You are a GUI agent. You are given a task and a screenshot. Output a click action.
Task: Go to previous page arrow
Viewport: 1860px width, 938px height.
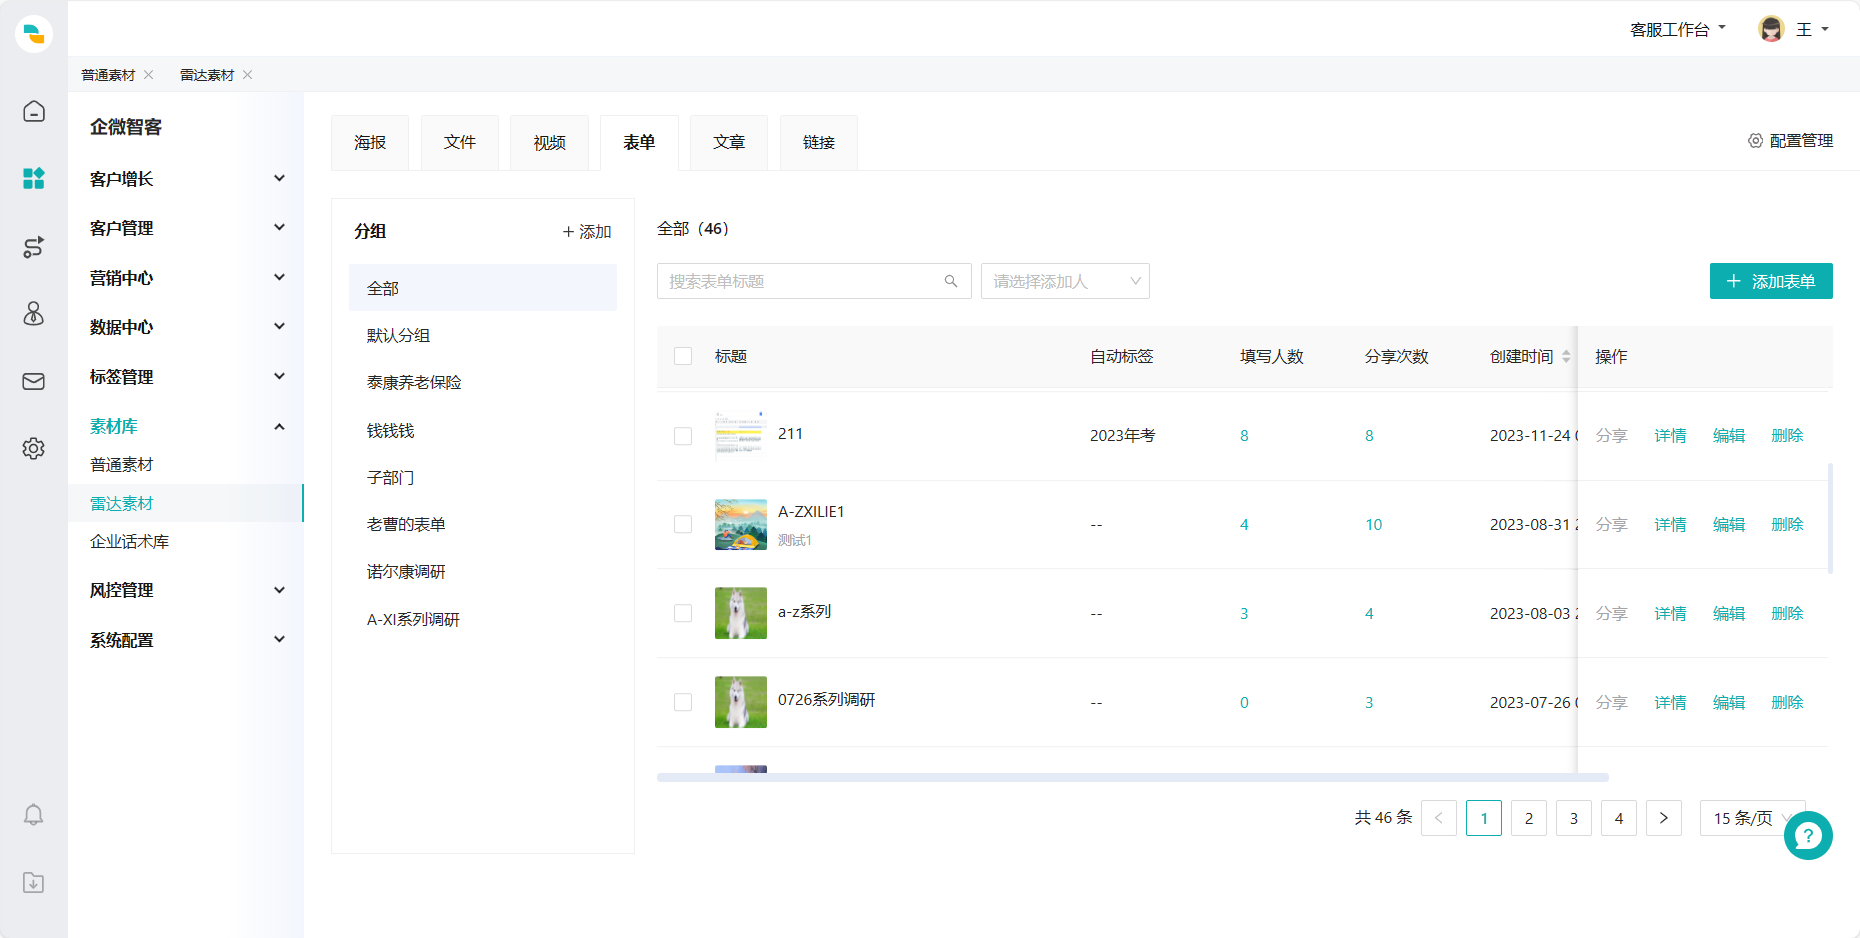click(1439, 818)
